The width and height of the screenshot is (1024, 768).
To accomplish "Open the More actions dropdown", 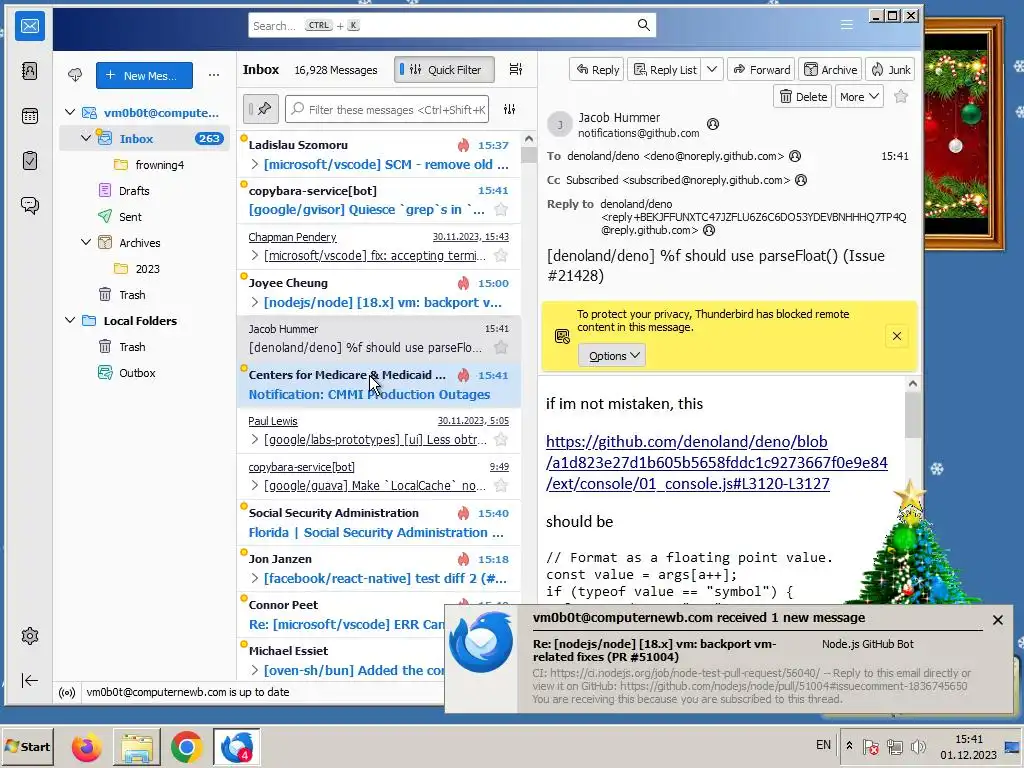I will tap(859, 97).
